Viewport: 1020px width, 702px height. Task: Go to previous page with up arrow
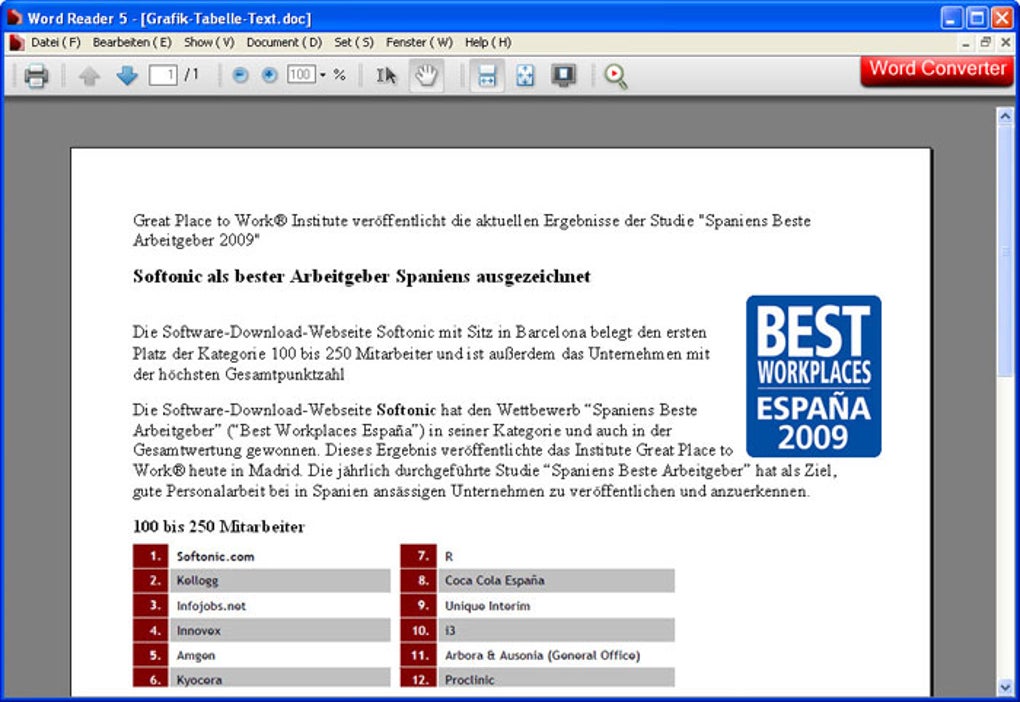pyautogui.click(x=89, y=76)
